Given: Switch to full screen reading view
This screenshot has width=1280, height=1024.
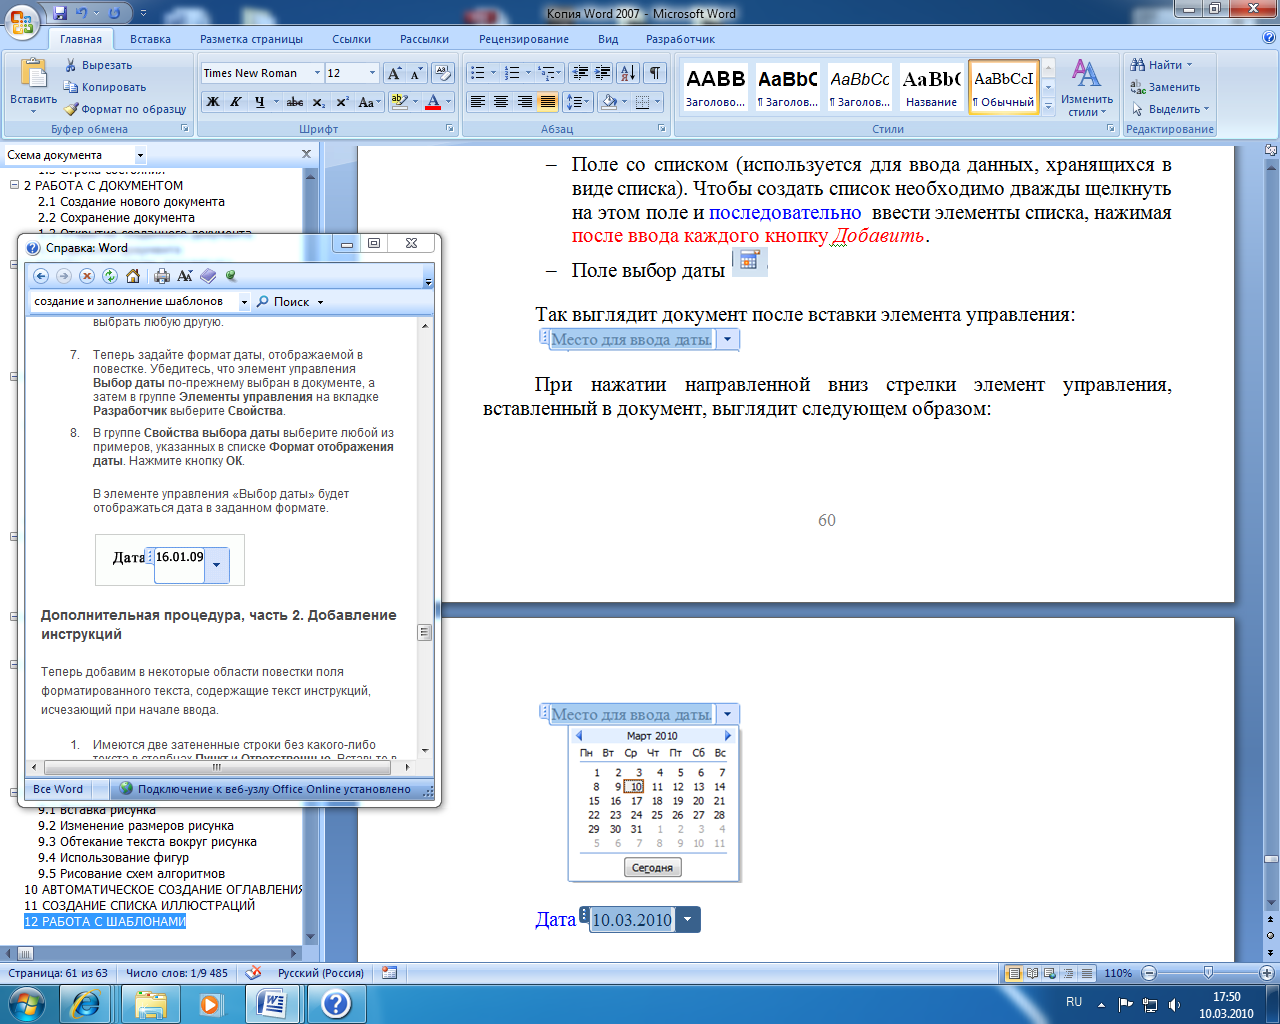Looking at the screenshot, I should click(x=1032, y=973).
